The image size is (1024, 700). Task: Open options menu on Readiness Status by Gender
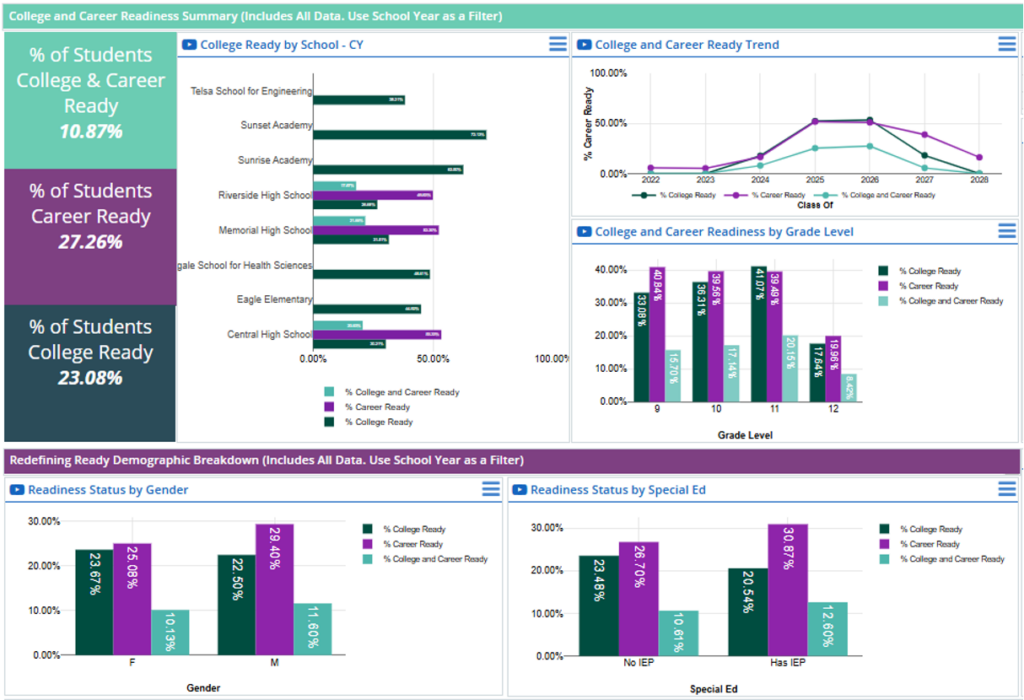[490, 489]
